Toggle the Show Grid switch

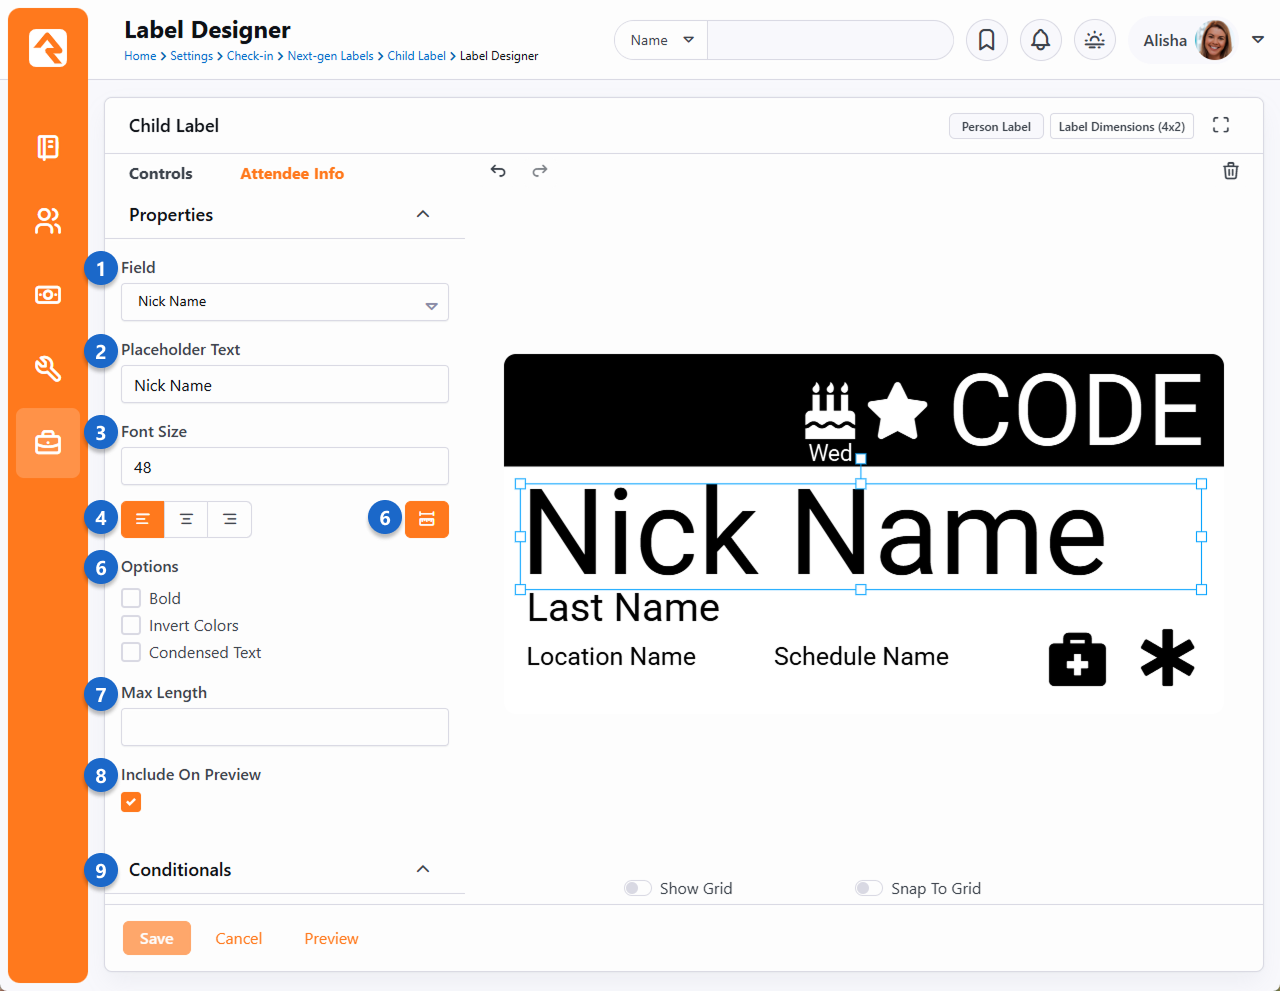click(637, 888)
